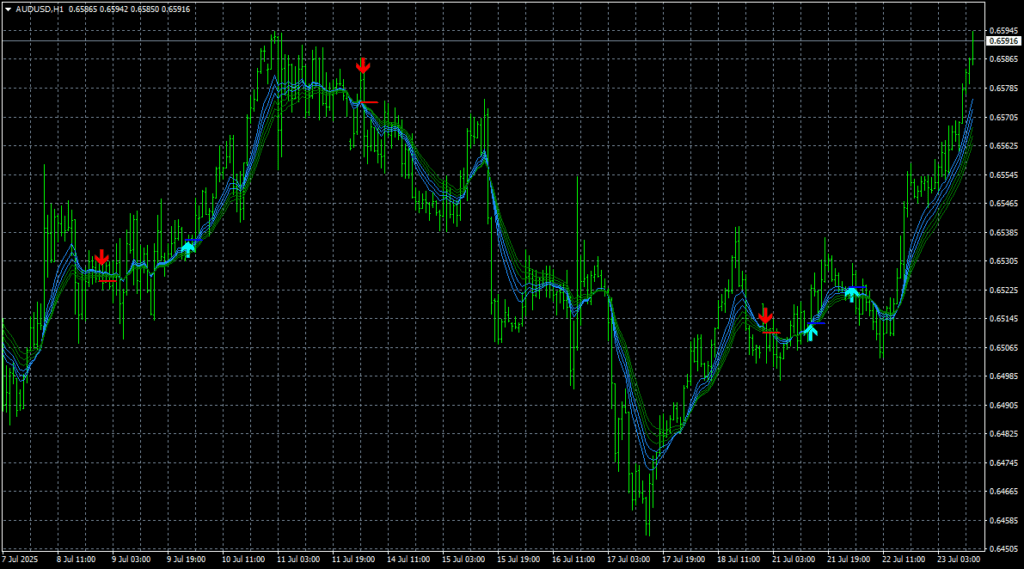
Task: Click the highlighted current price label 0.65916
Action: pyautogui.click(x=1004, y=41)
